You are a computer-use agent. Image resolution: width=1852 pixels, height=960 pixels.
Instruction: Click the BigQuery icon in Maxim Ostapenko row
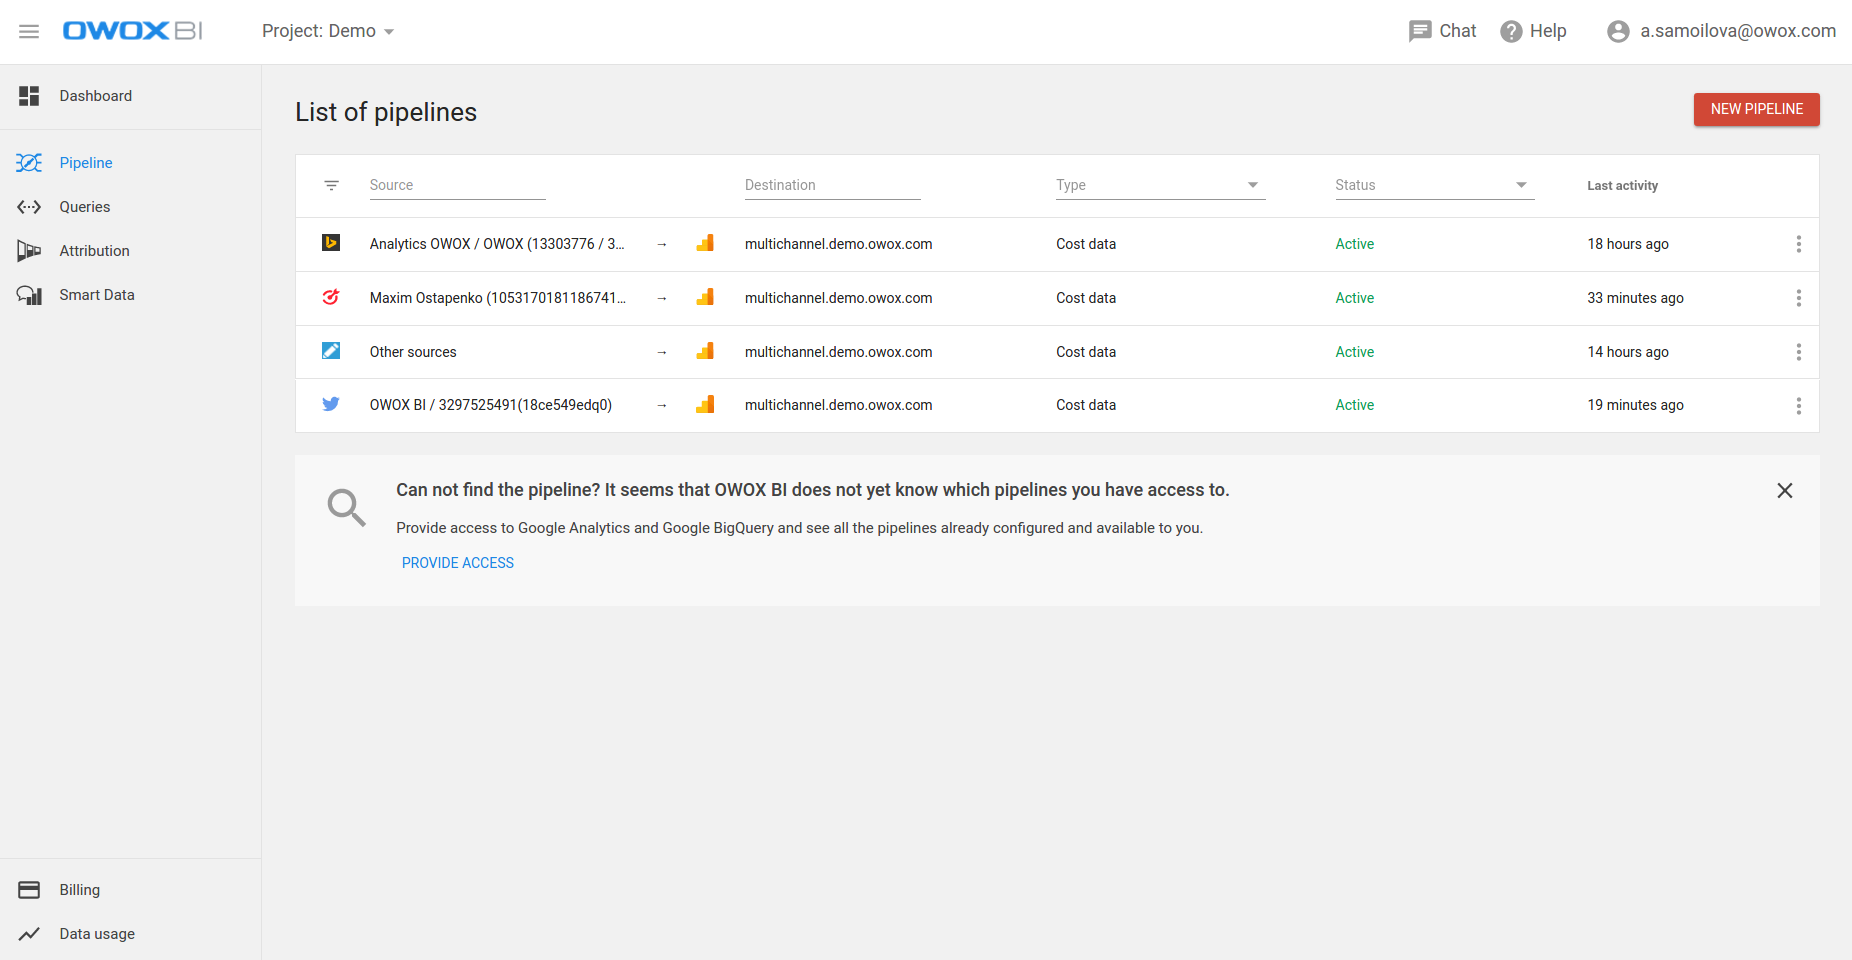point(705,297)
